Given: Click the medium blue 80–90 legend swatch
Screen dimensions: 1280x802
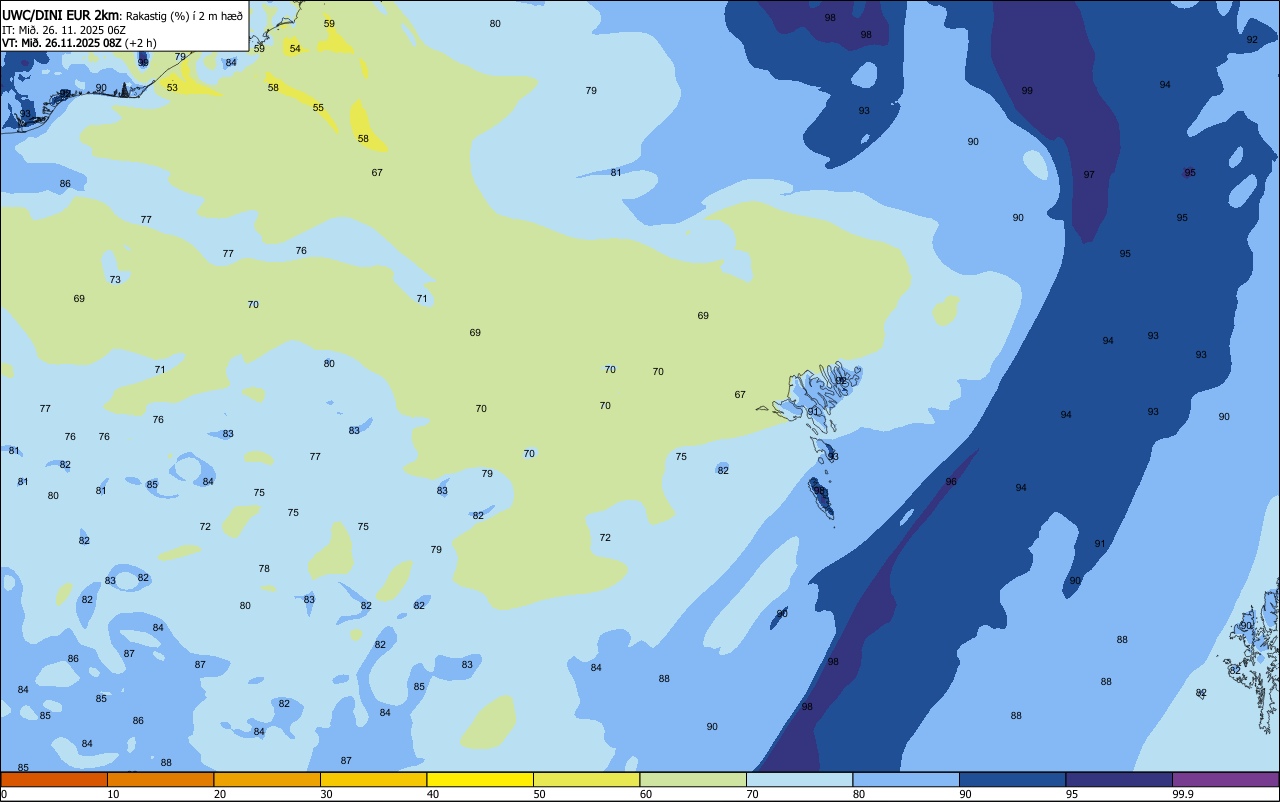Looking at the screenshot, I should click(906, 779).
